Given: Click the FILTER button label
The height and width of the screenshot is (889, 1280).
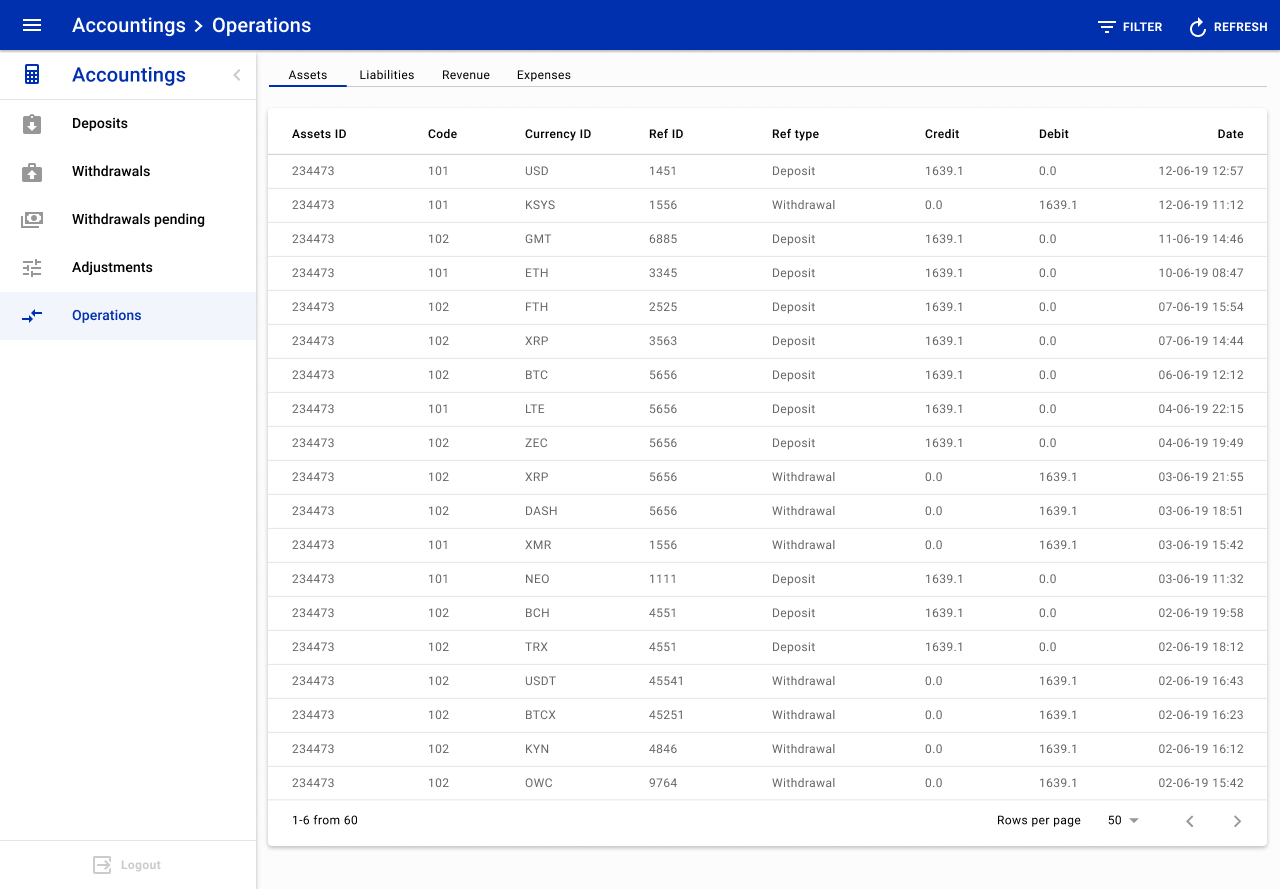Looking at the screenshot, I should [1142, 27].
